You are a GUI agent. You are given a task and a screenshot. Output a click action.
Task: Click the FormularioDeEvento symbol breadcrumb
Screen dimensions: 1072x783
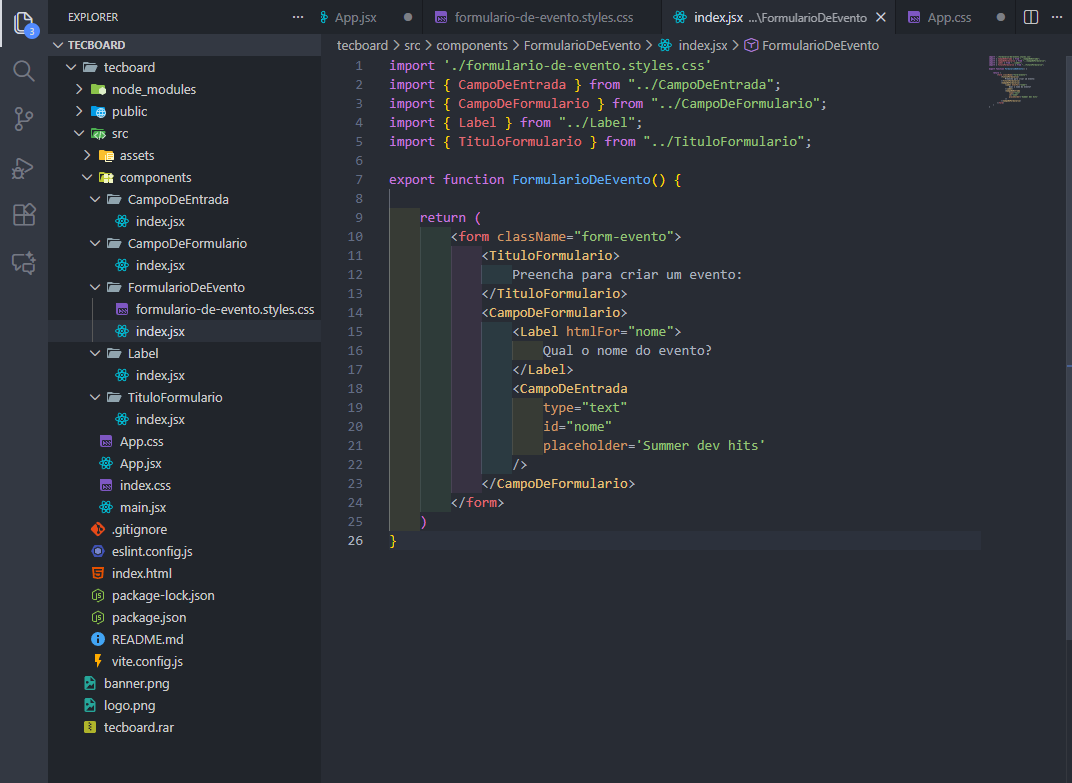tap(820, 45)
